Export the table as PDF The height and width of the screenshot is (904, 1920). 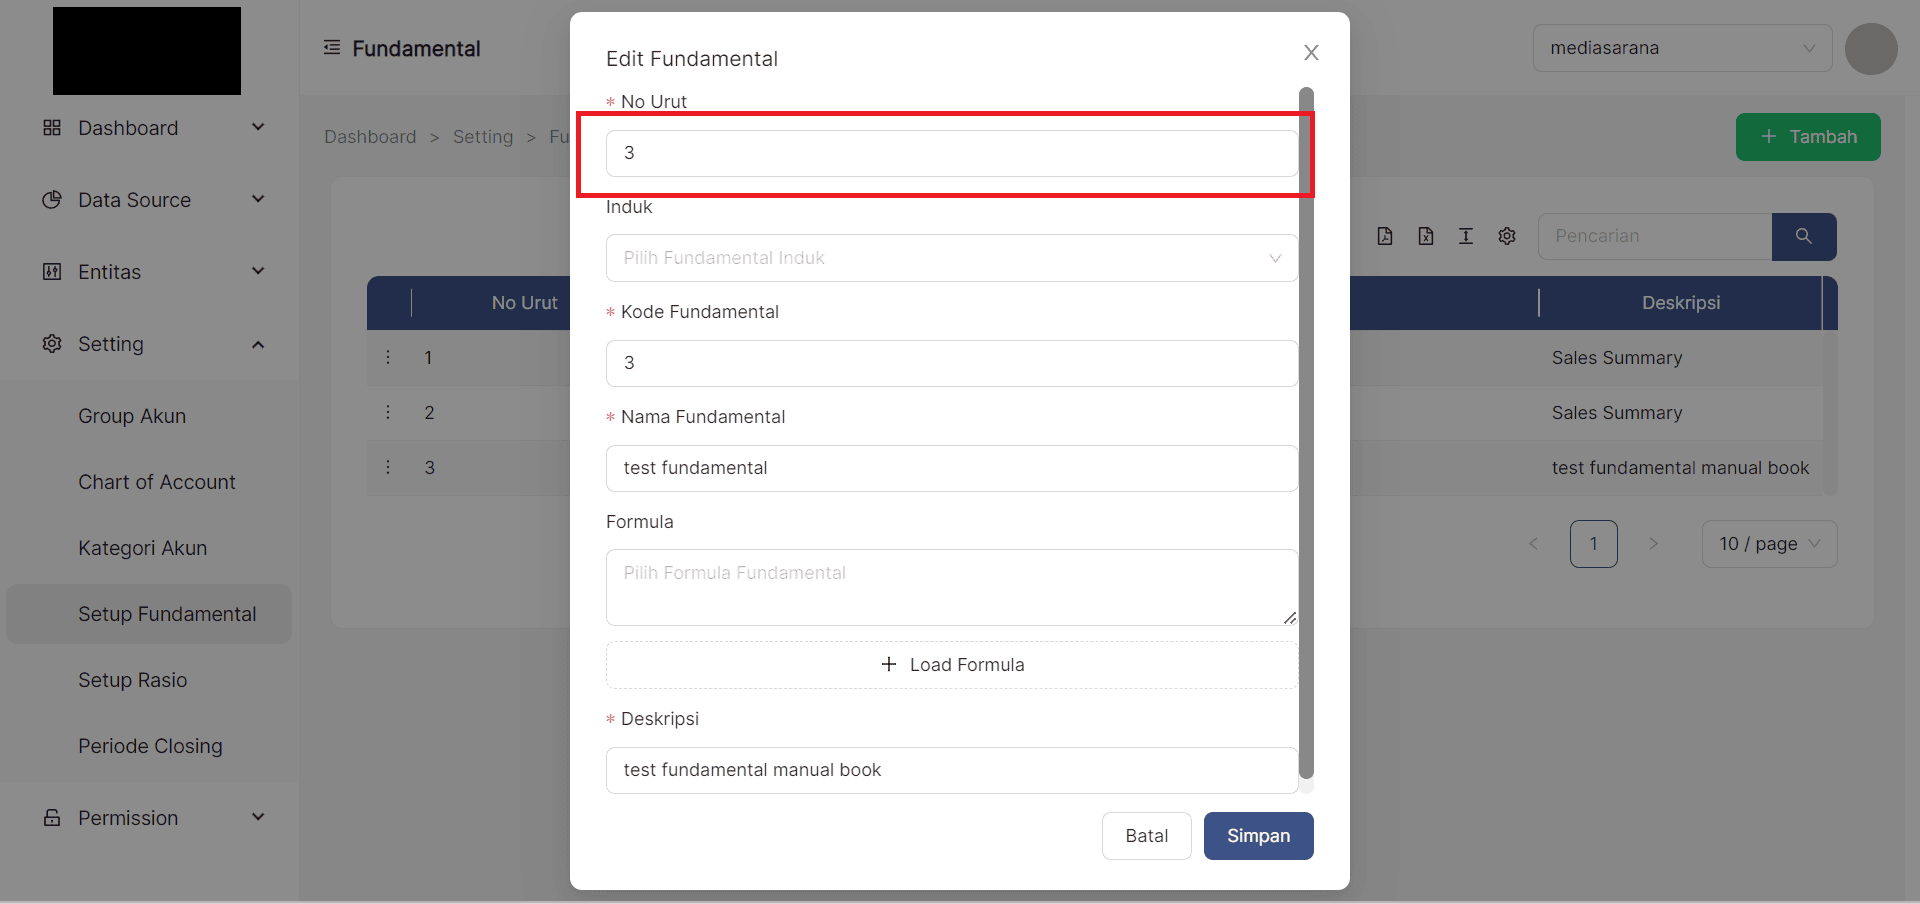(1385, 236)
